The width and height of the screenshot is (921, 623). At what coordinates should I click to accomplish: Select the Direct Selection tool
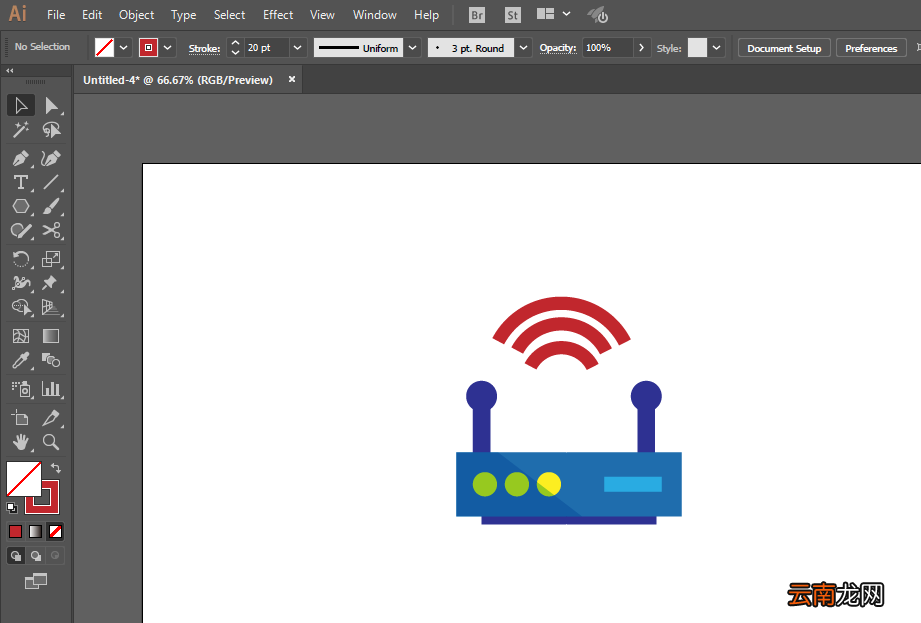click(51, 106)
